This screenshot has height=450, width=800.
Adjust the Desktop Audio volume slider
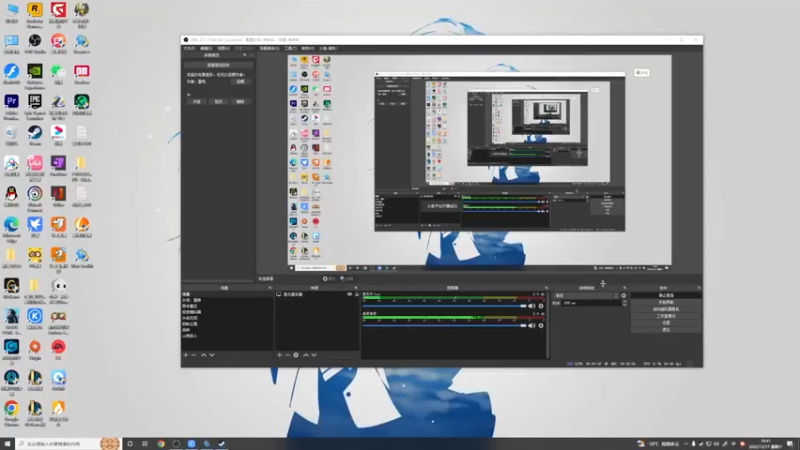pyautogui.click(x=444, y=326)
